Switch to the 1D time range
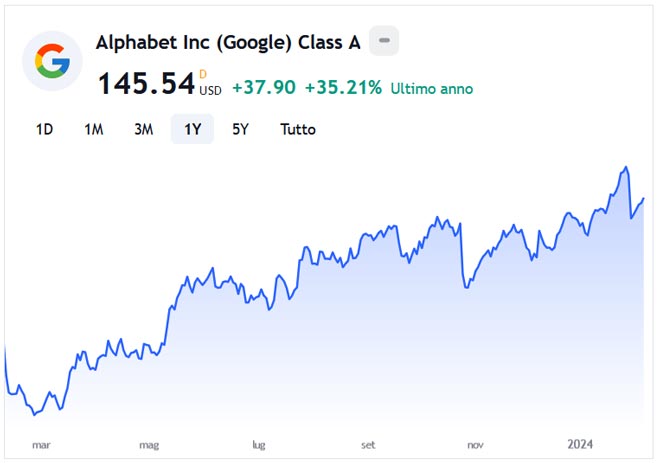Image resolution: width=660 pixels, height=463 pixels. (x=44, y=129)
